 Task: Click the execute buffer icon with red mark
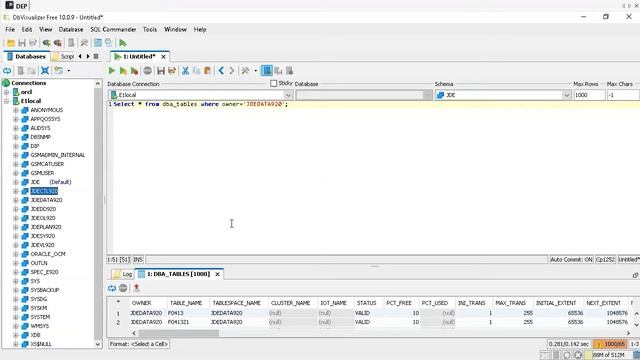[x=134, y=71]
